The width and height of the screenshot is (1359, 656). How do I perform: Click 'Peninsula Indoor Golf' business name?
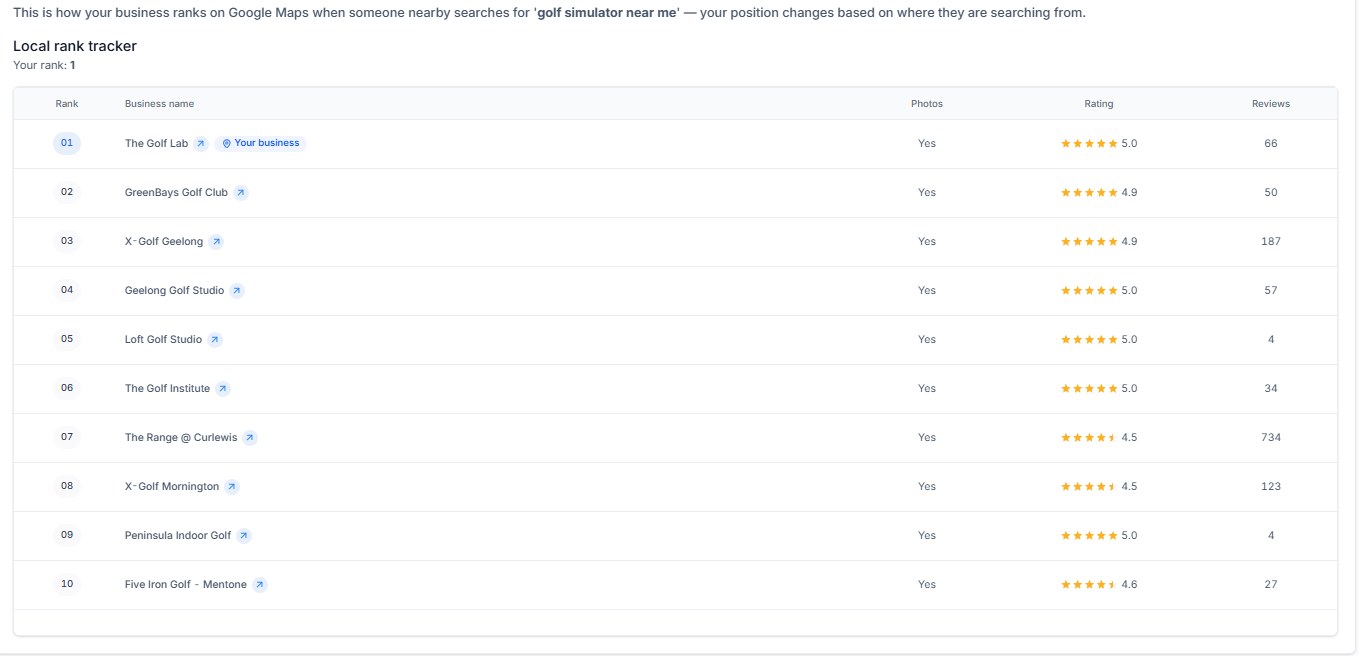(178, 535)
